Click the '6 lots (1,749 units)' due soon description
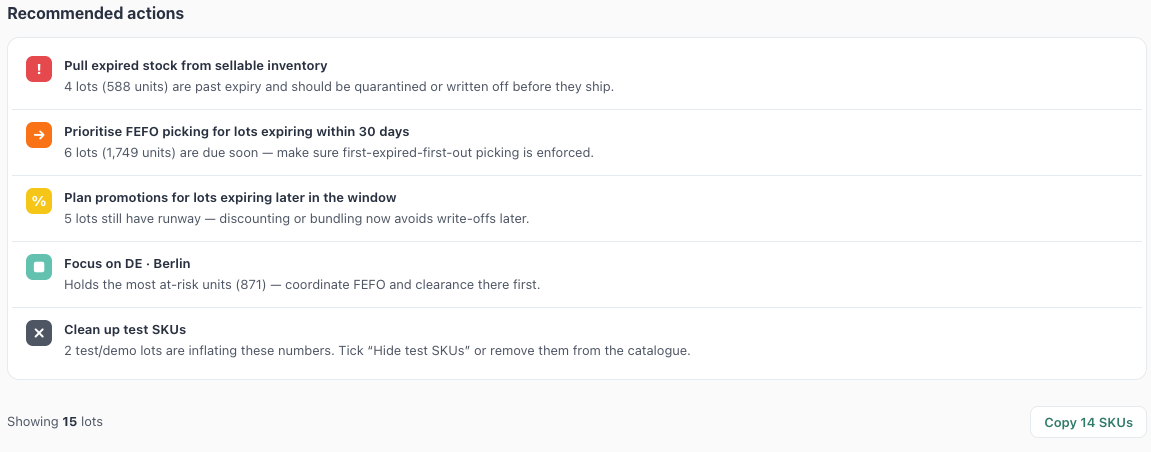 click(x=328, y=153)
